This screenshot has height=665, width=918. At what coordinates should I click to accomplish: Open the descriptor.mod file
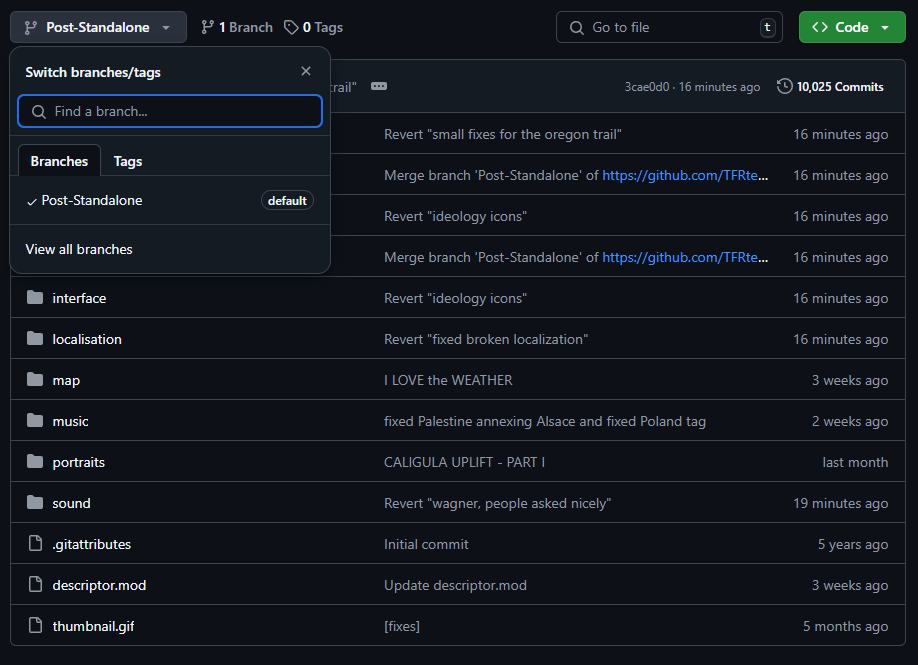100,585
